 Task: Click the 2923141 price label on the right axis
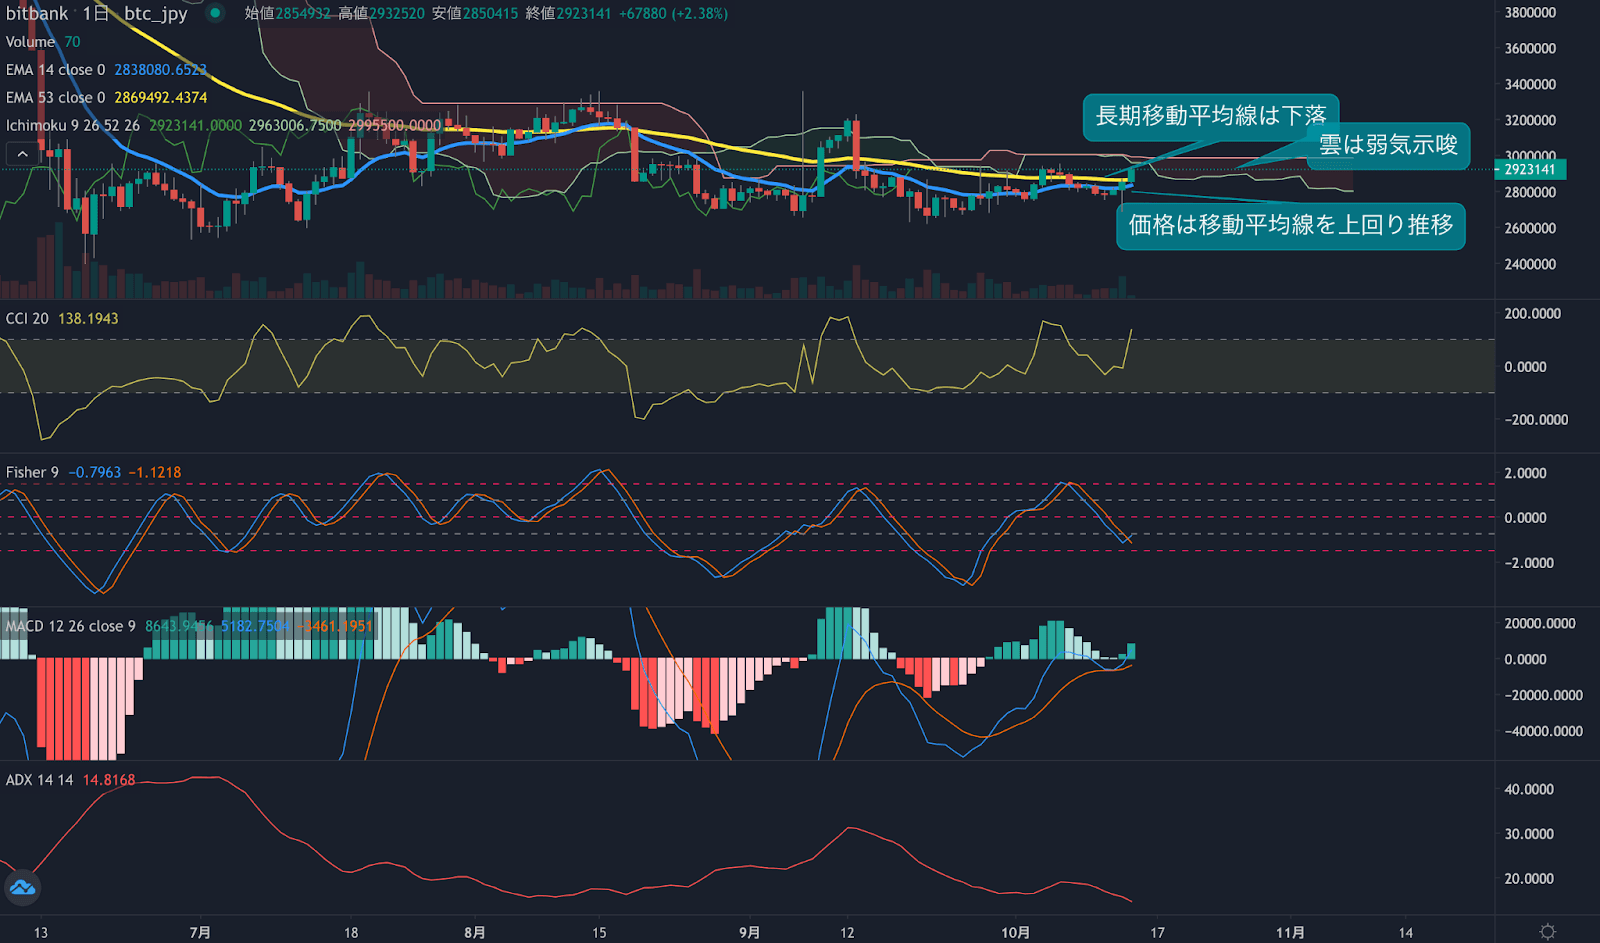pos(1528,170)
